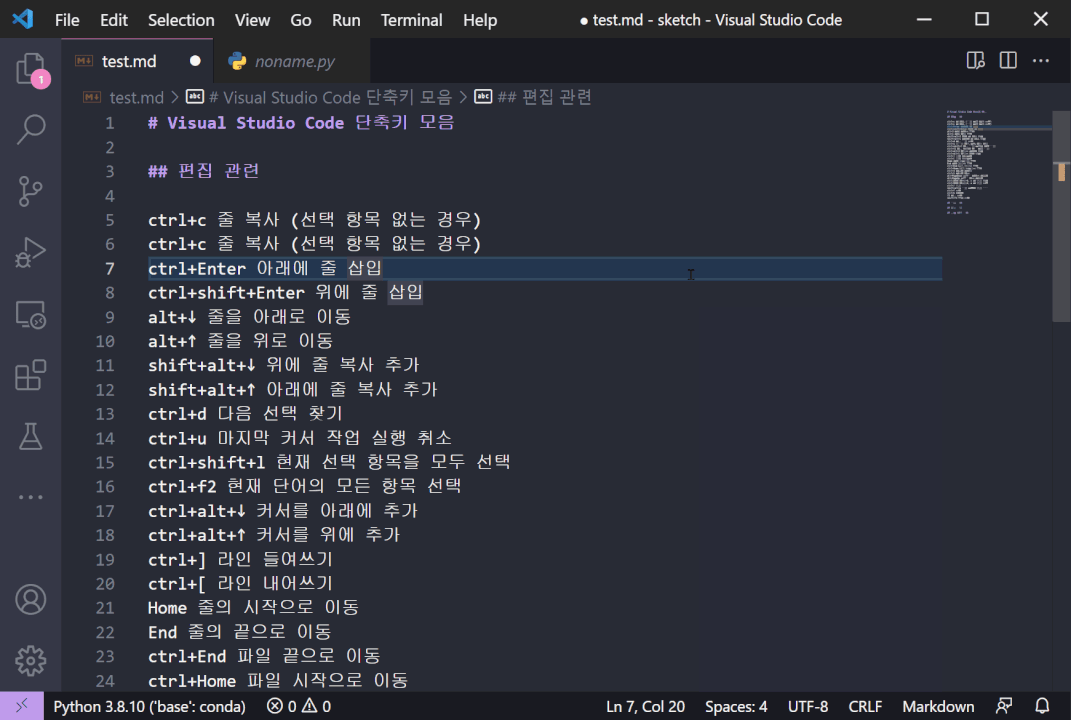Switch to the noname.py tab

click(x=292, y=61)
